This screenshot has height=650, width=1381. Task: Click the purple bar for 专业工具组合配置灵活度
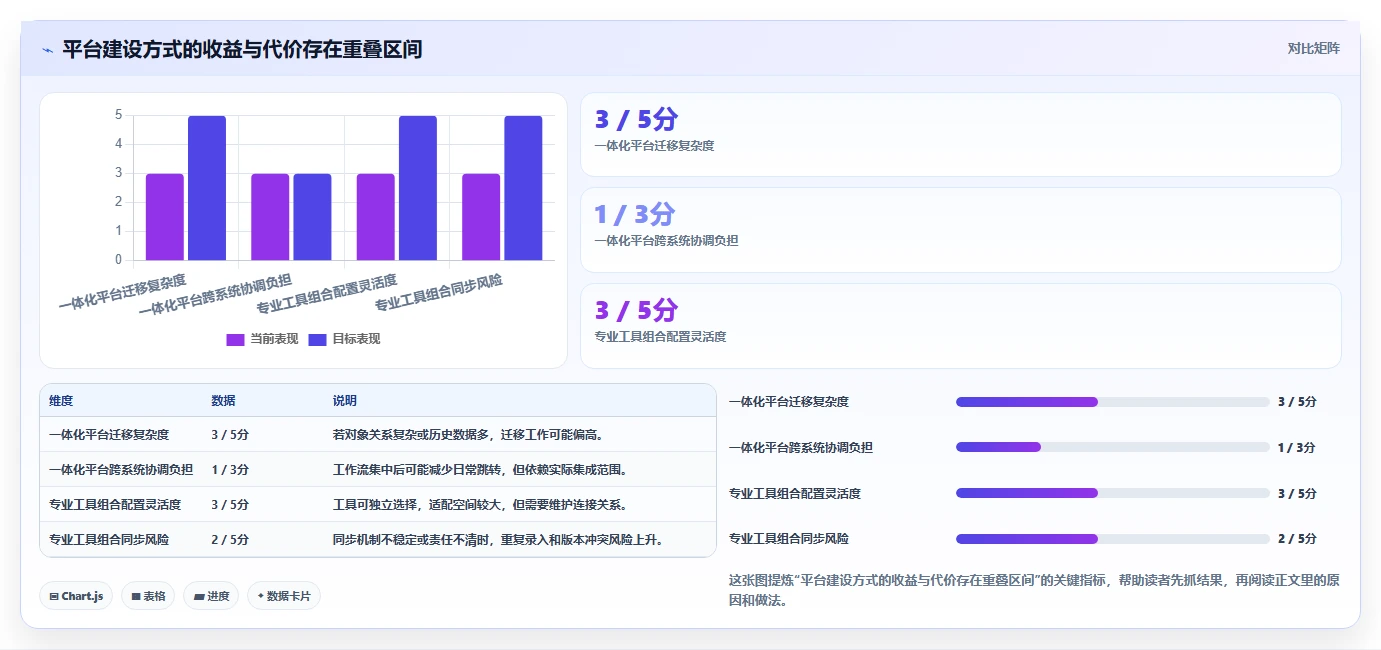[376, 217]
